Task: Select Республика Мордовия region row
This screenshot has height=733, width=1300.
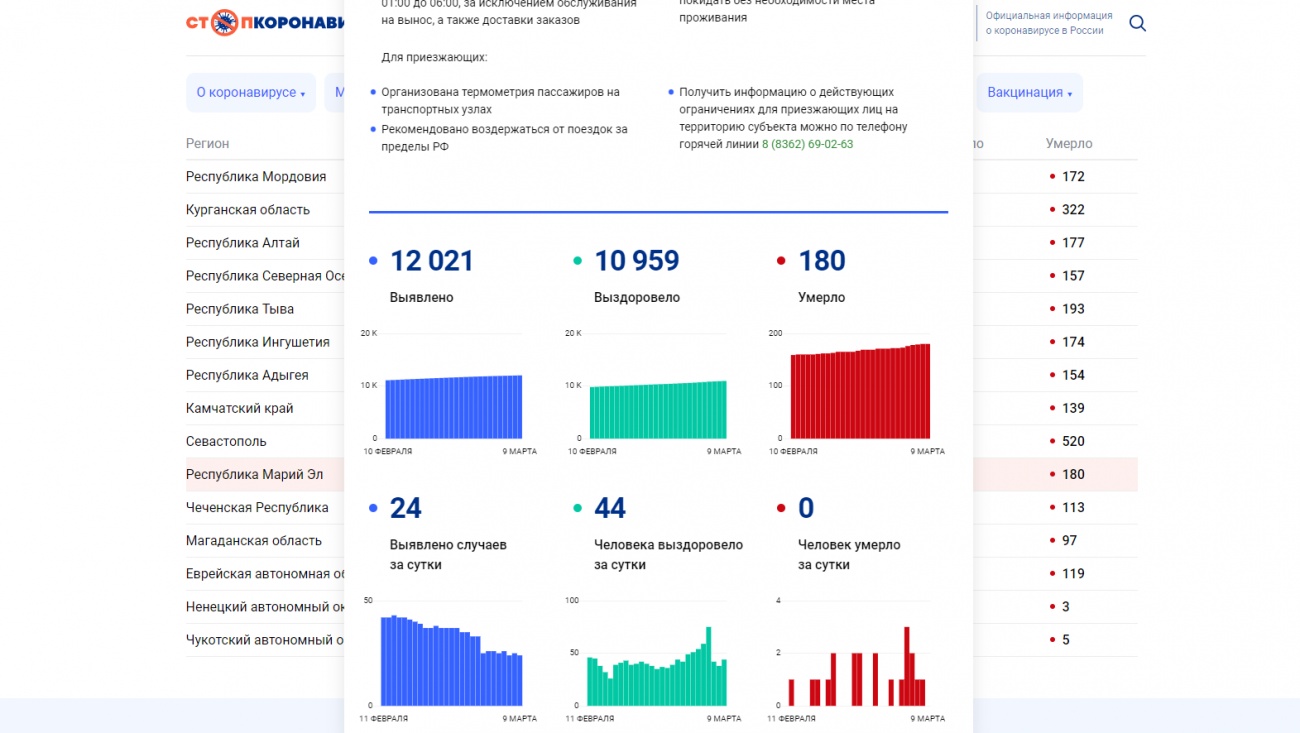Action: pyautogui.click(x=256, y=177)
